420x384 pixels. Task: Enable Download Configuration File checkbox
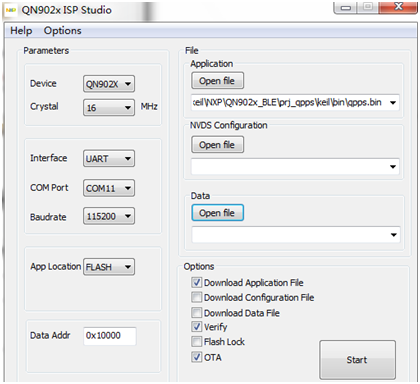click(196, 297)
